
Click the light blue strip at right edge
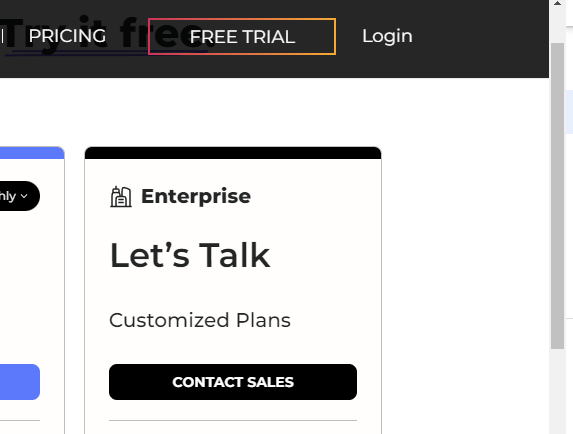tap(570, 111)
